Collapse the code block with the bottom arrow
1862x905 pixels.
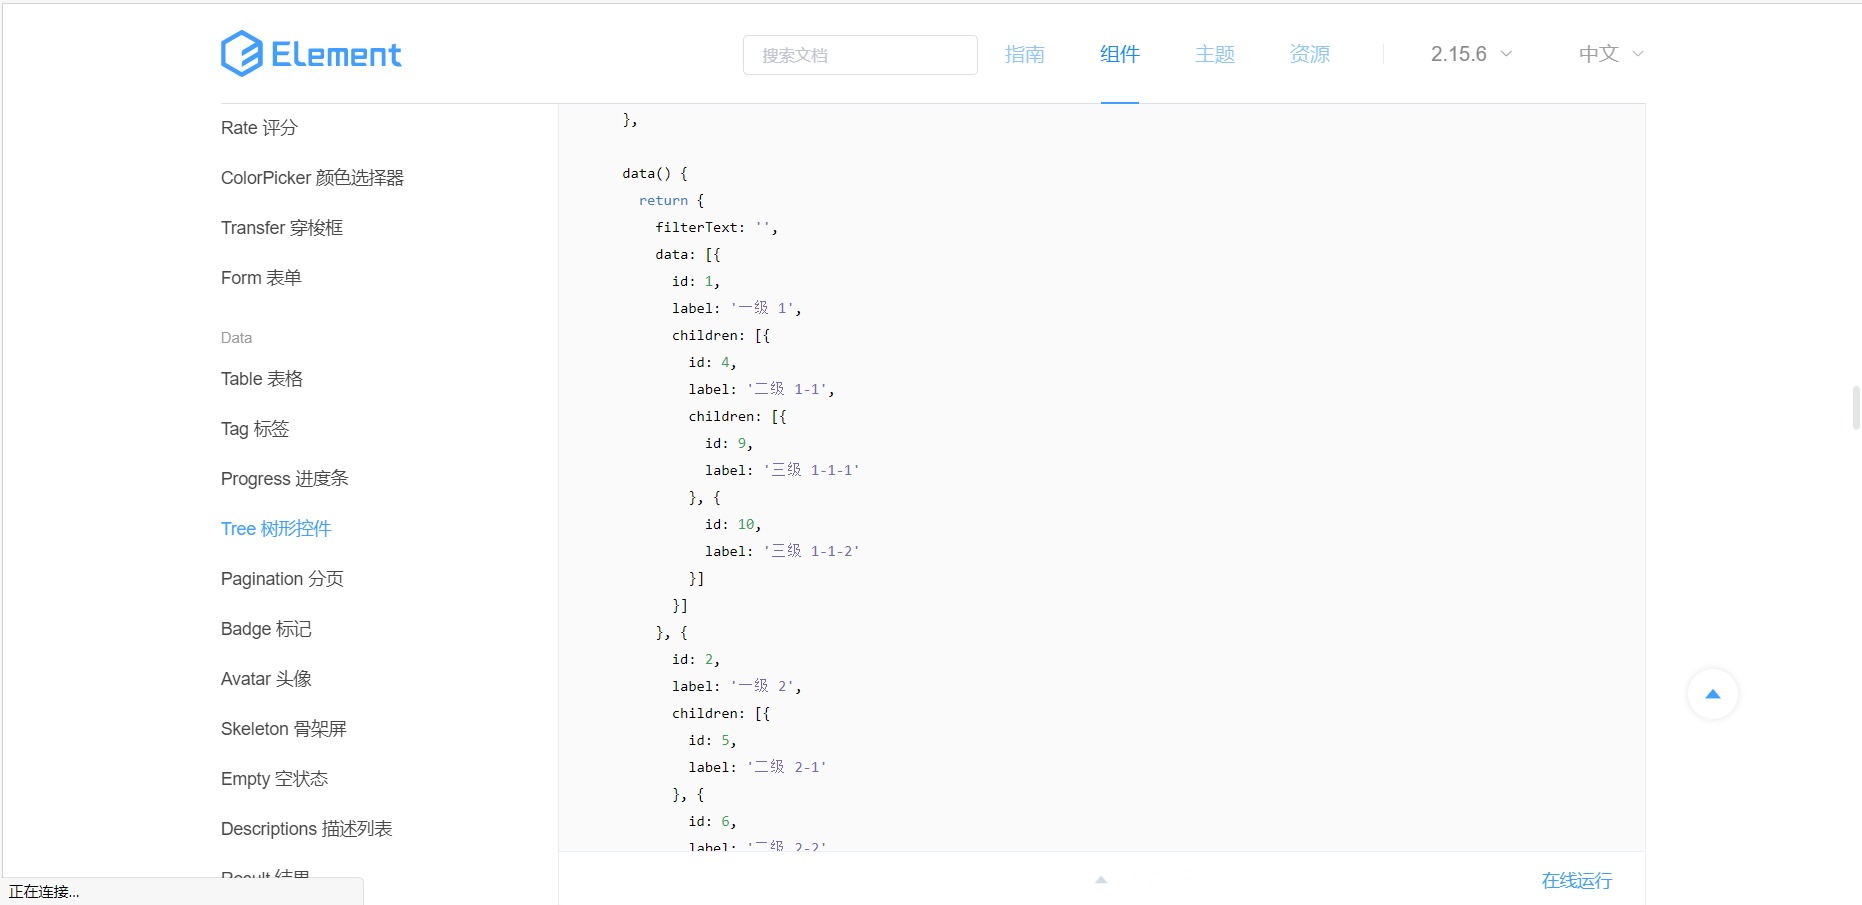pos(1101,880)
